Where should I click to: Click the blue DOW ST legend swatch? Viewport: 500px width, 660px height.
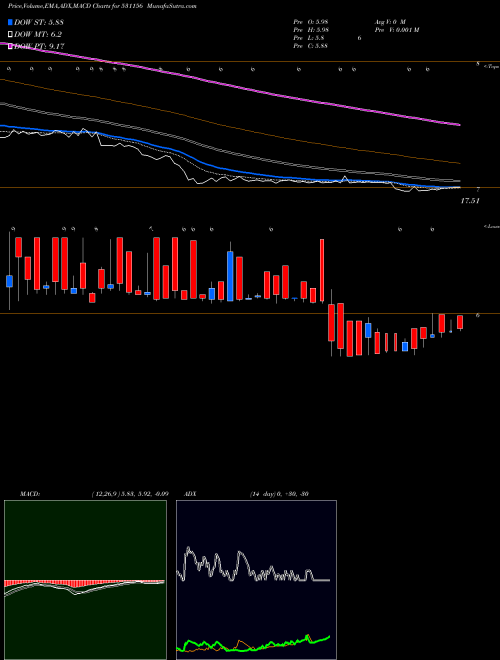pos(10,22)
